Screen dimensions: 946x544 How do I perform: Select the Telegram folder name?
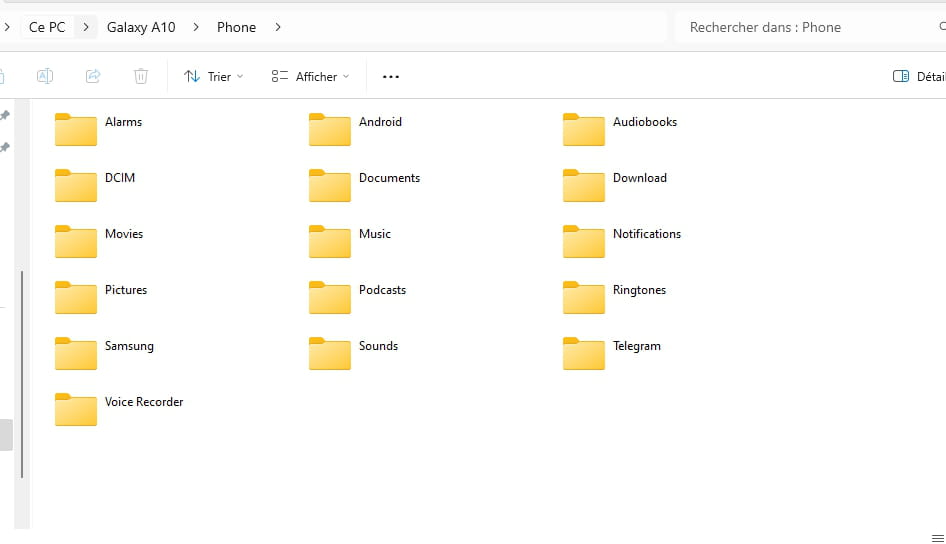(x=636, y=346)
